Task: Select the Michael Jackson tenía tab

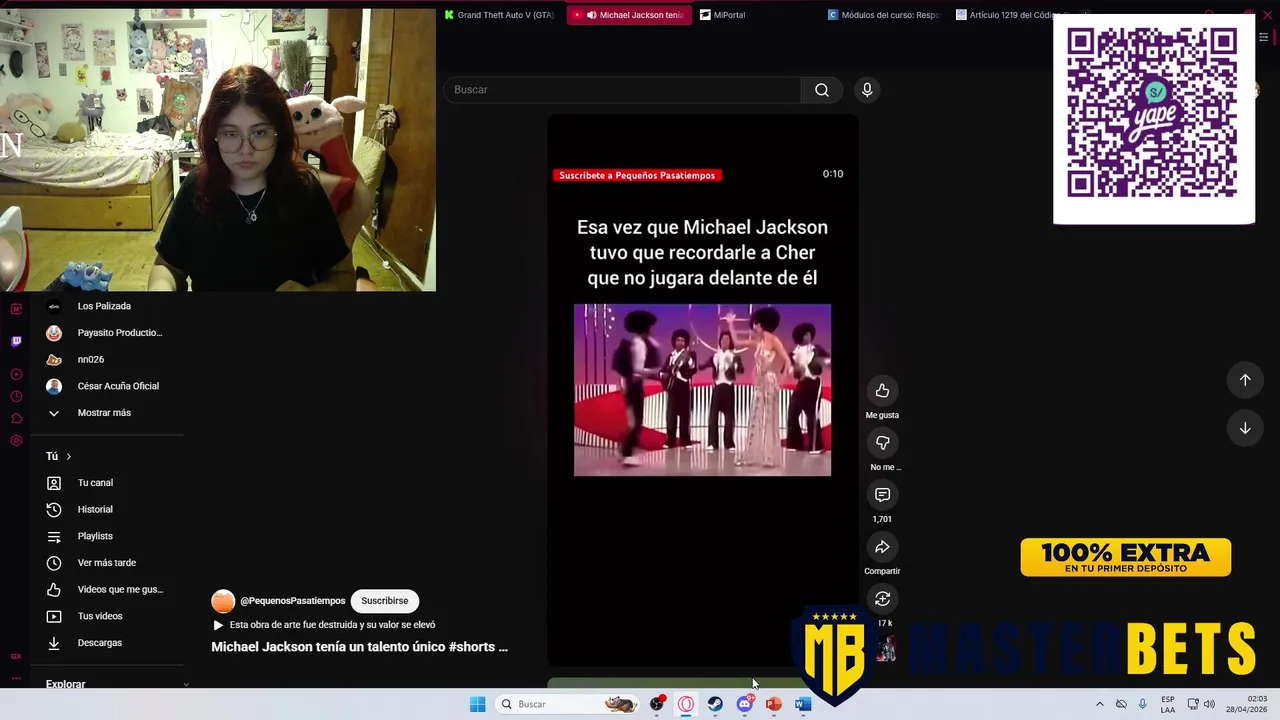Action: (628, 15)
